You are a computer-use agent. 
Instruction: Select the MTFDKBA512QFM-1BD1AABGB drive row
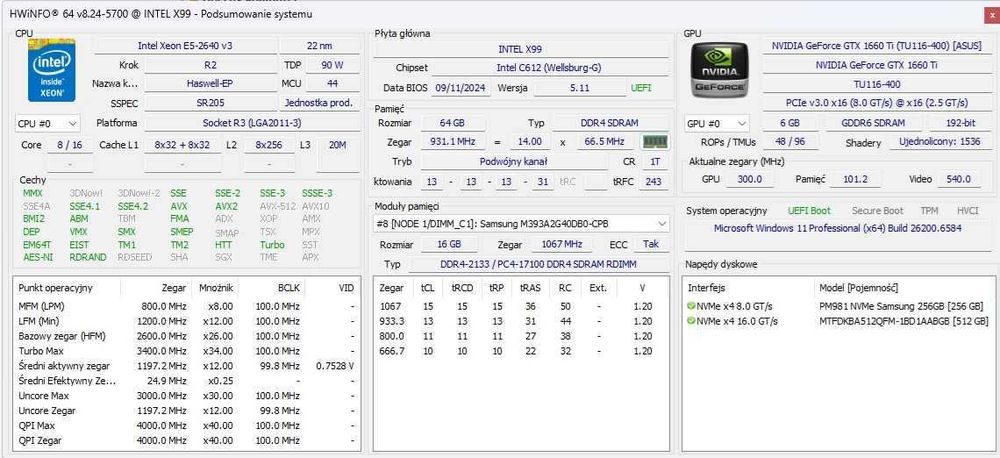(x=839, y=321)
